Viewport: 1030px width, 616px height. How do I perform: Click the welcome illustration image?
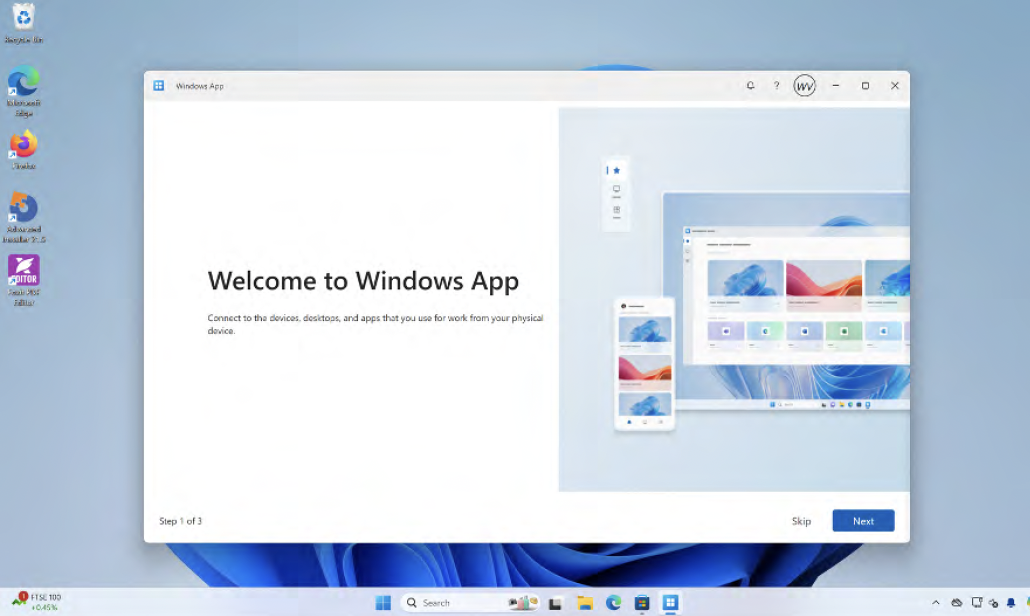(734, 299)
